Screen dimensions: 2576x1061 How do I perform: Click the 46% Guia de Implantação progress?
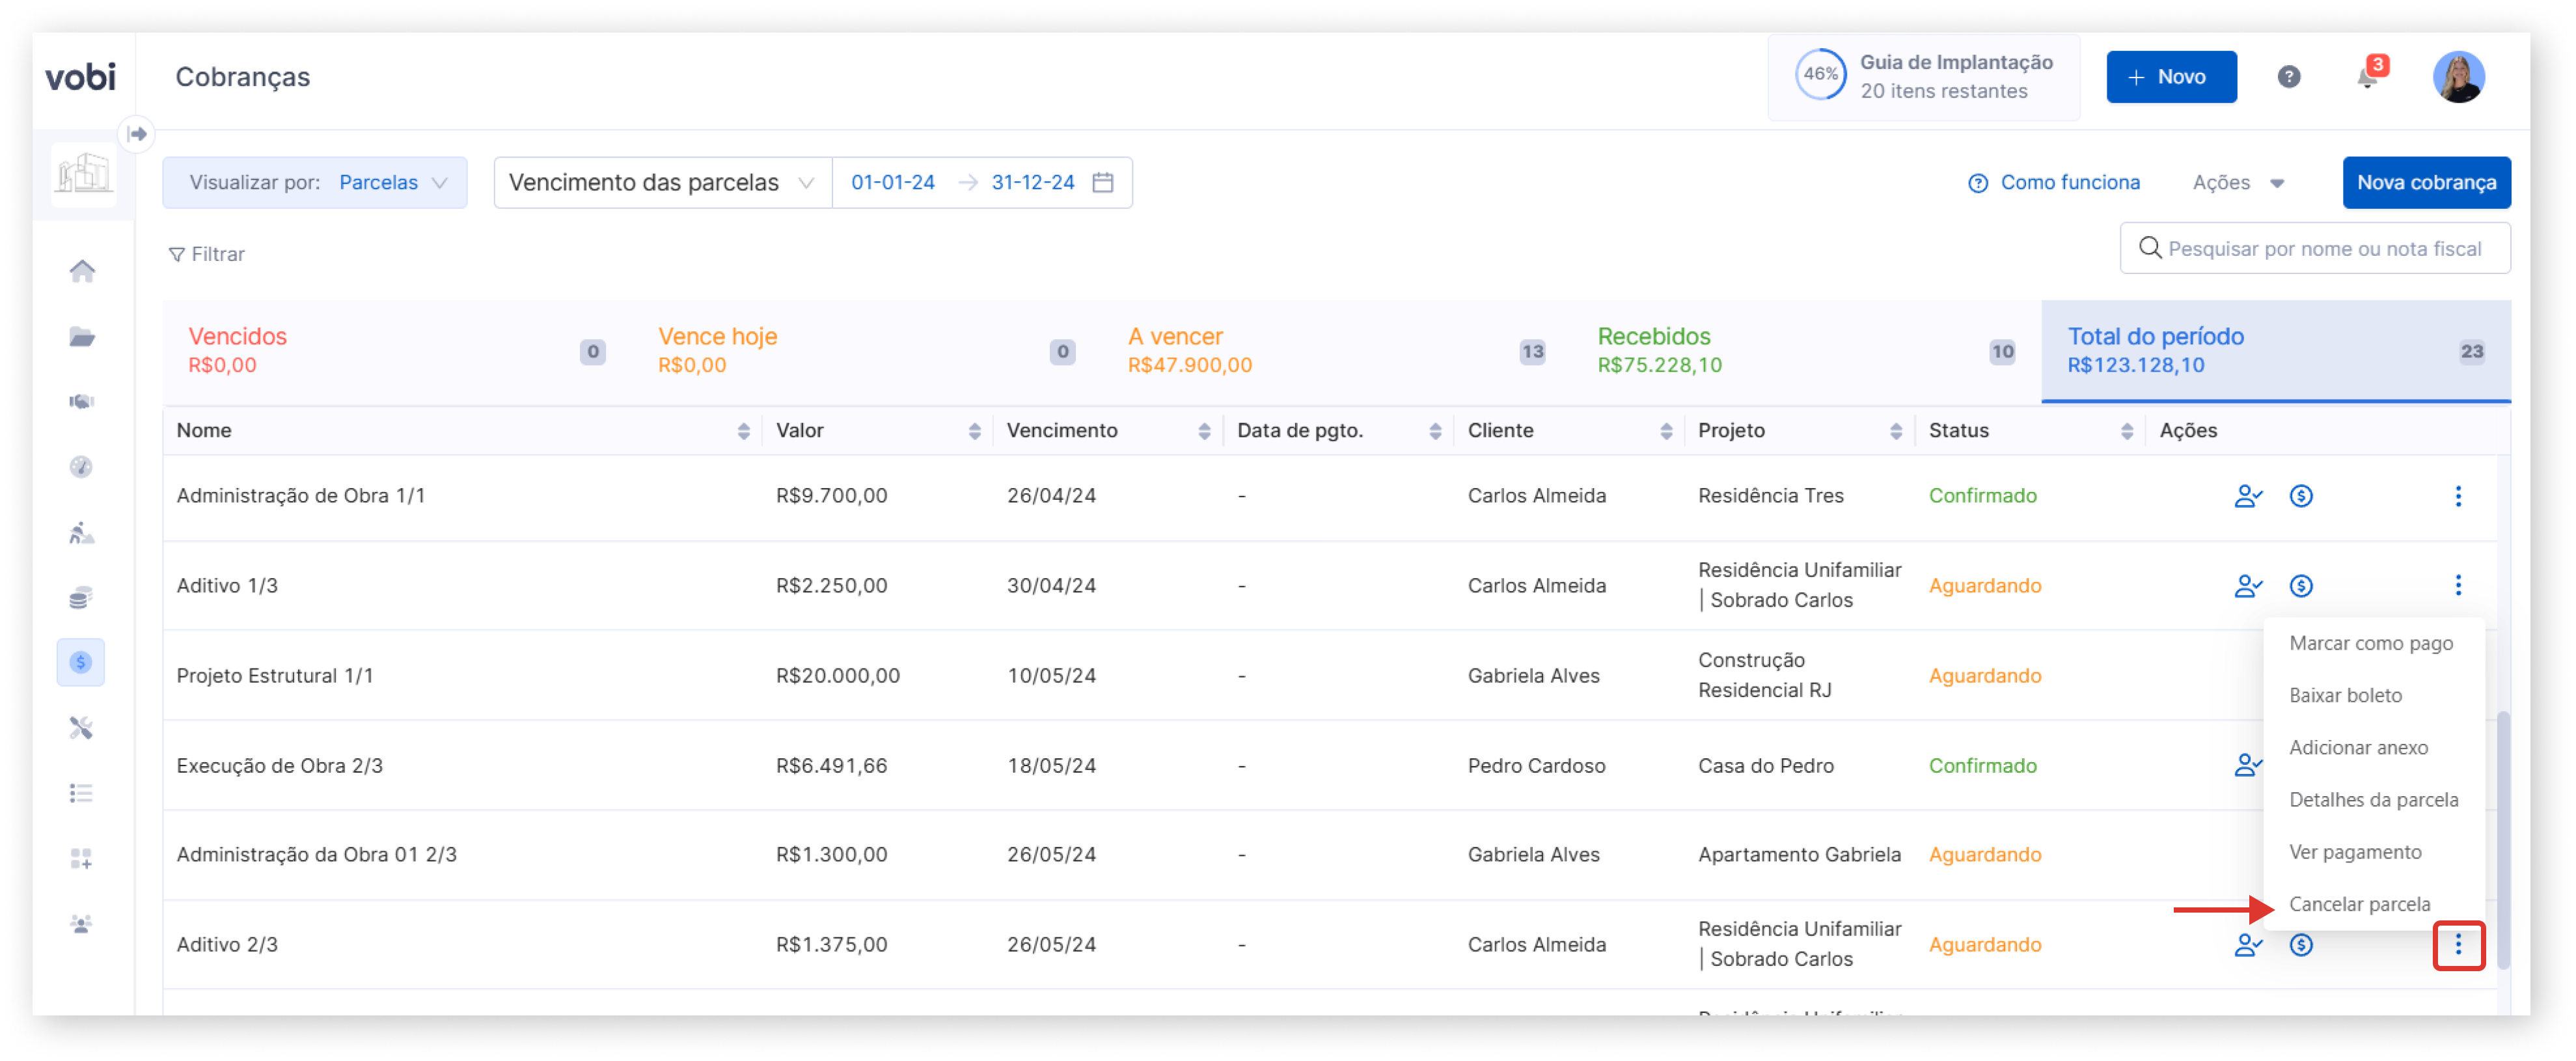coord(1923,77)
